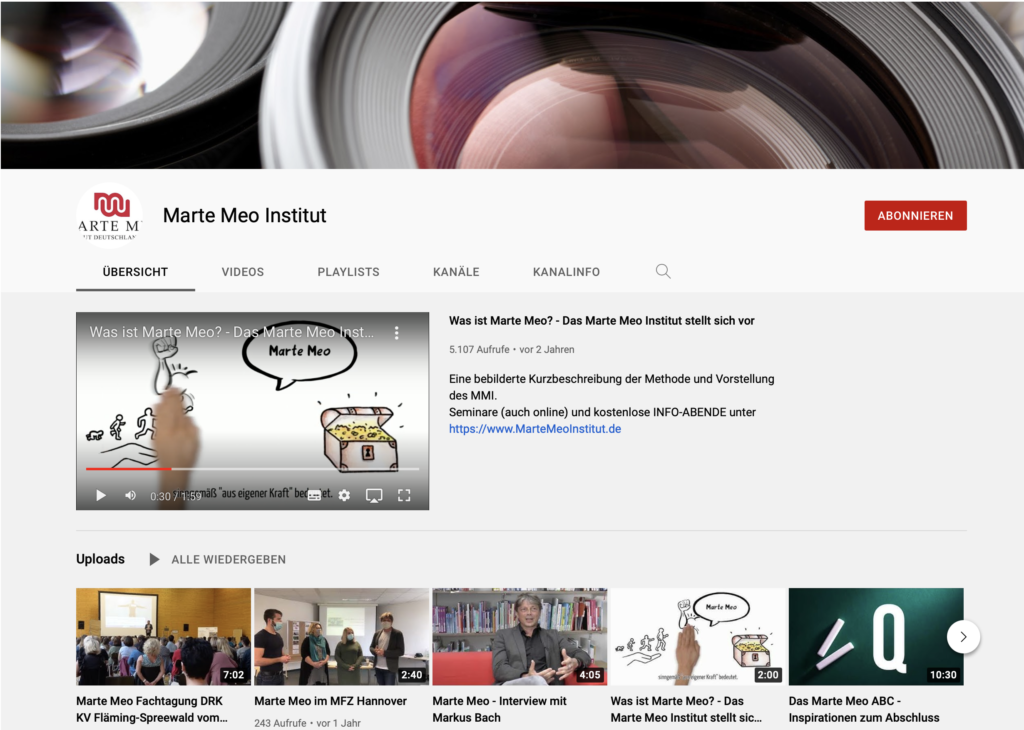Click the AirPlay icon in player

(x=374, y=496)
